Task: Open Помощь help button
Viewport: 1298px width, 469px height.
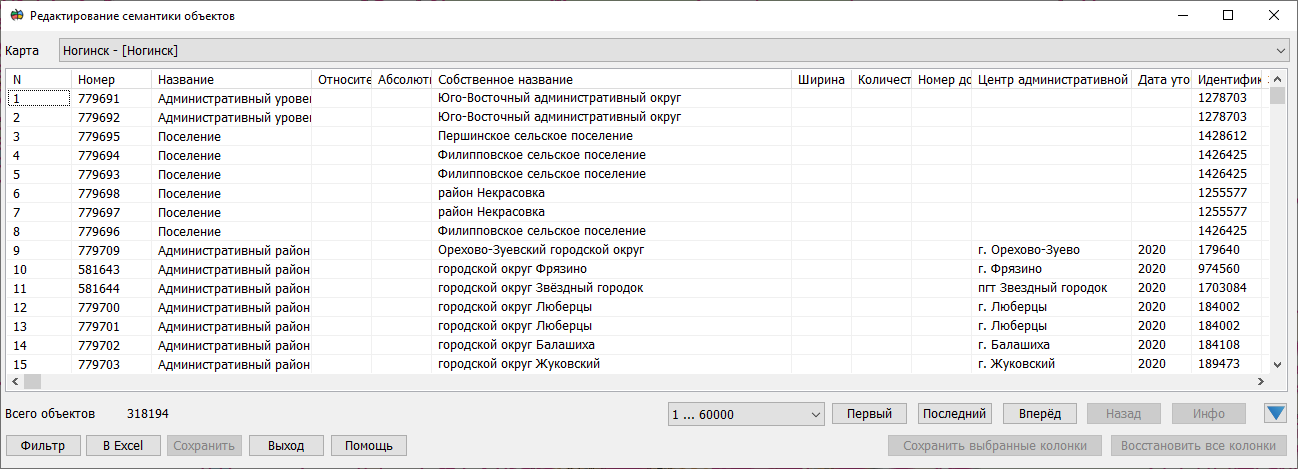Action: [368, 446]
